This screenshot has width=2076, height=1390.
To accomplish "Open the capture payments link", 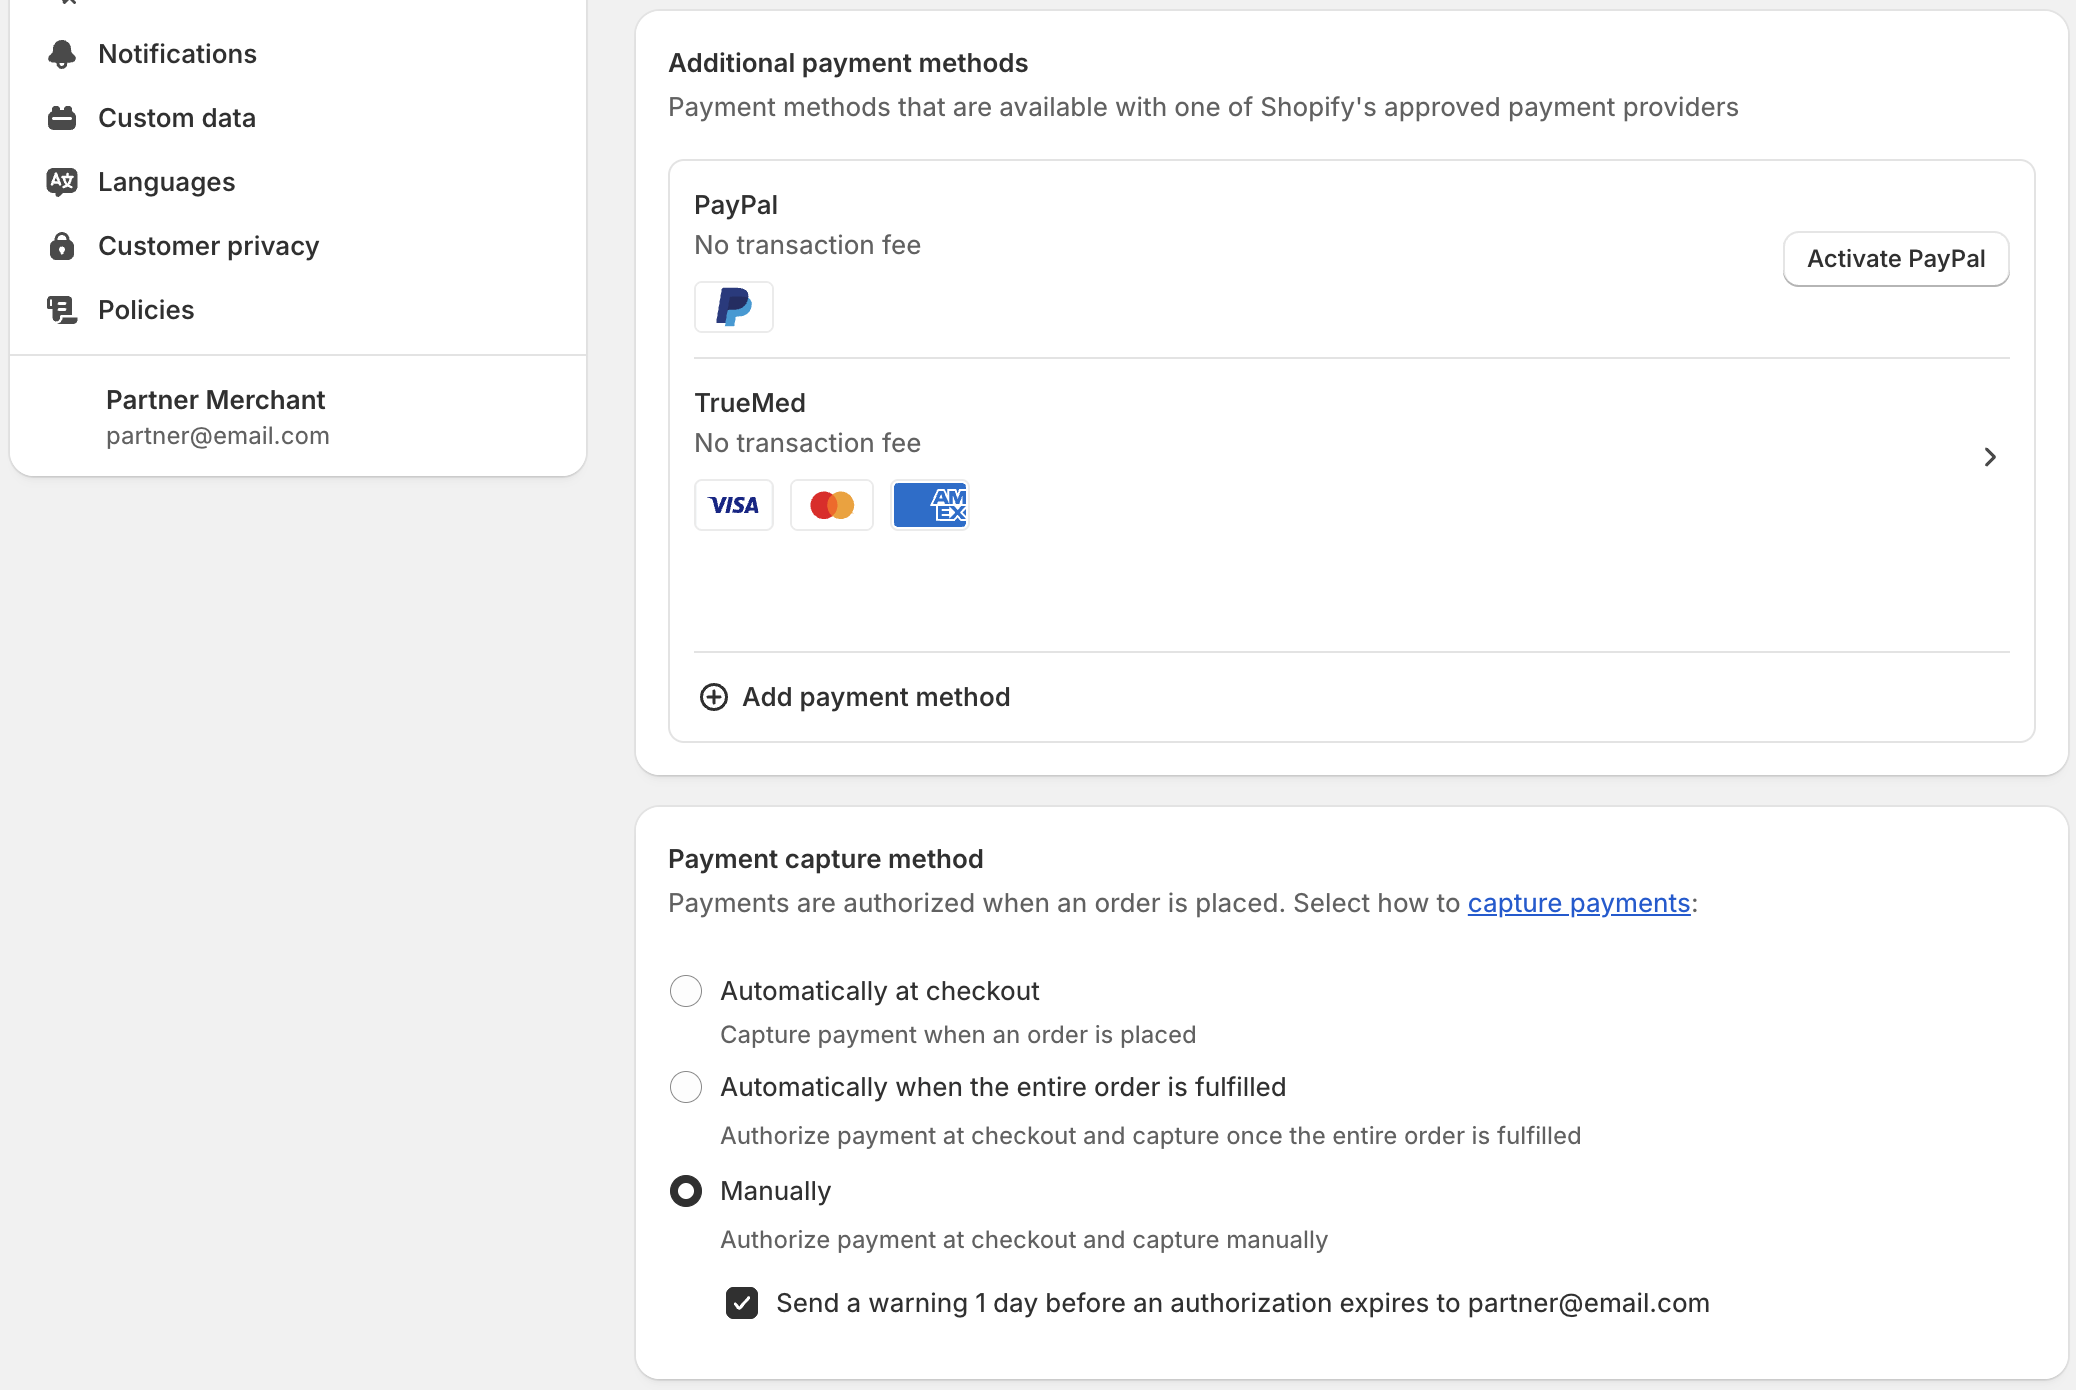I will [1578, 902].
